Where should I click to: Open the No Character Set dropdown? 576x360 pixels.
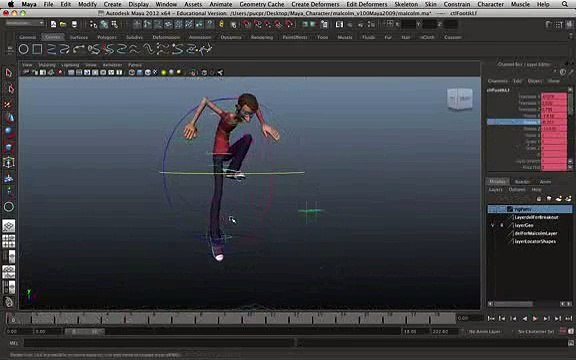(536, 331)
